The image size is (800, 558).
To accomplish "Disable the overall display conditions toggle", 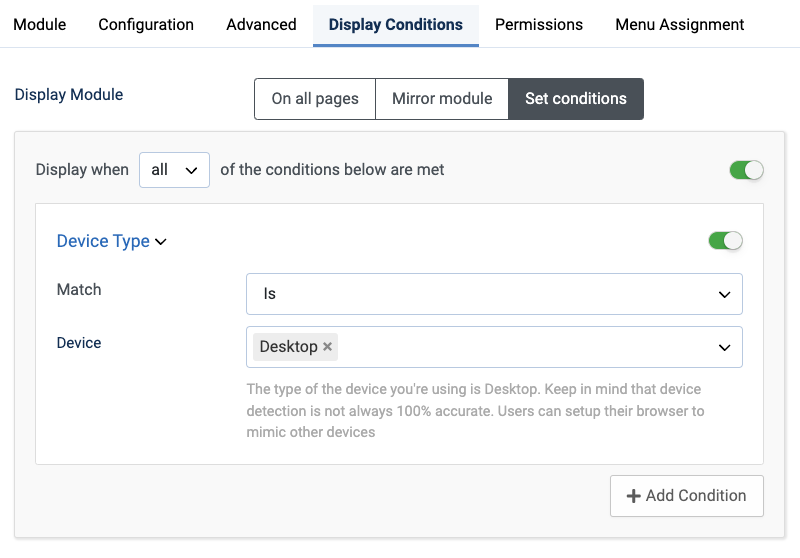I will (746, 170).
